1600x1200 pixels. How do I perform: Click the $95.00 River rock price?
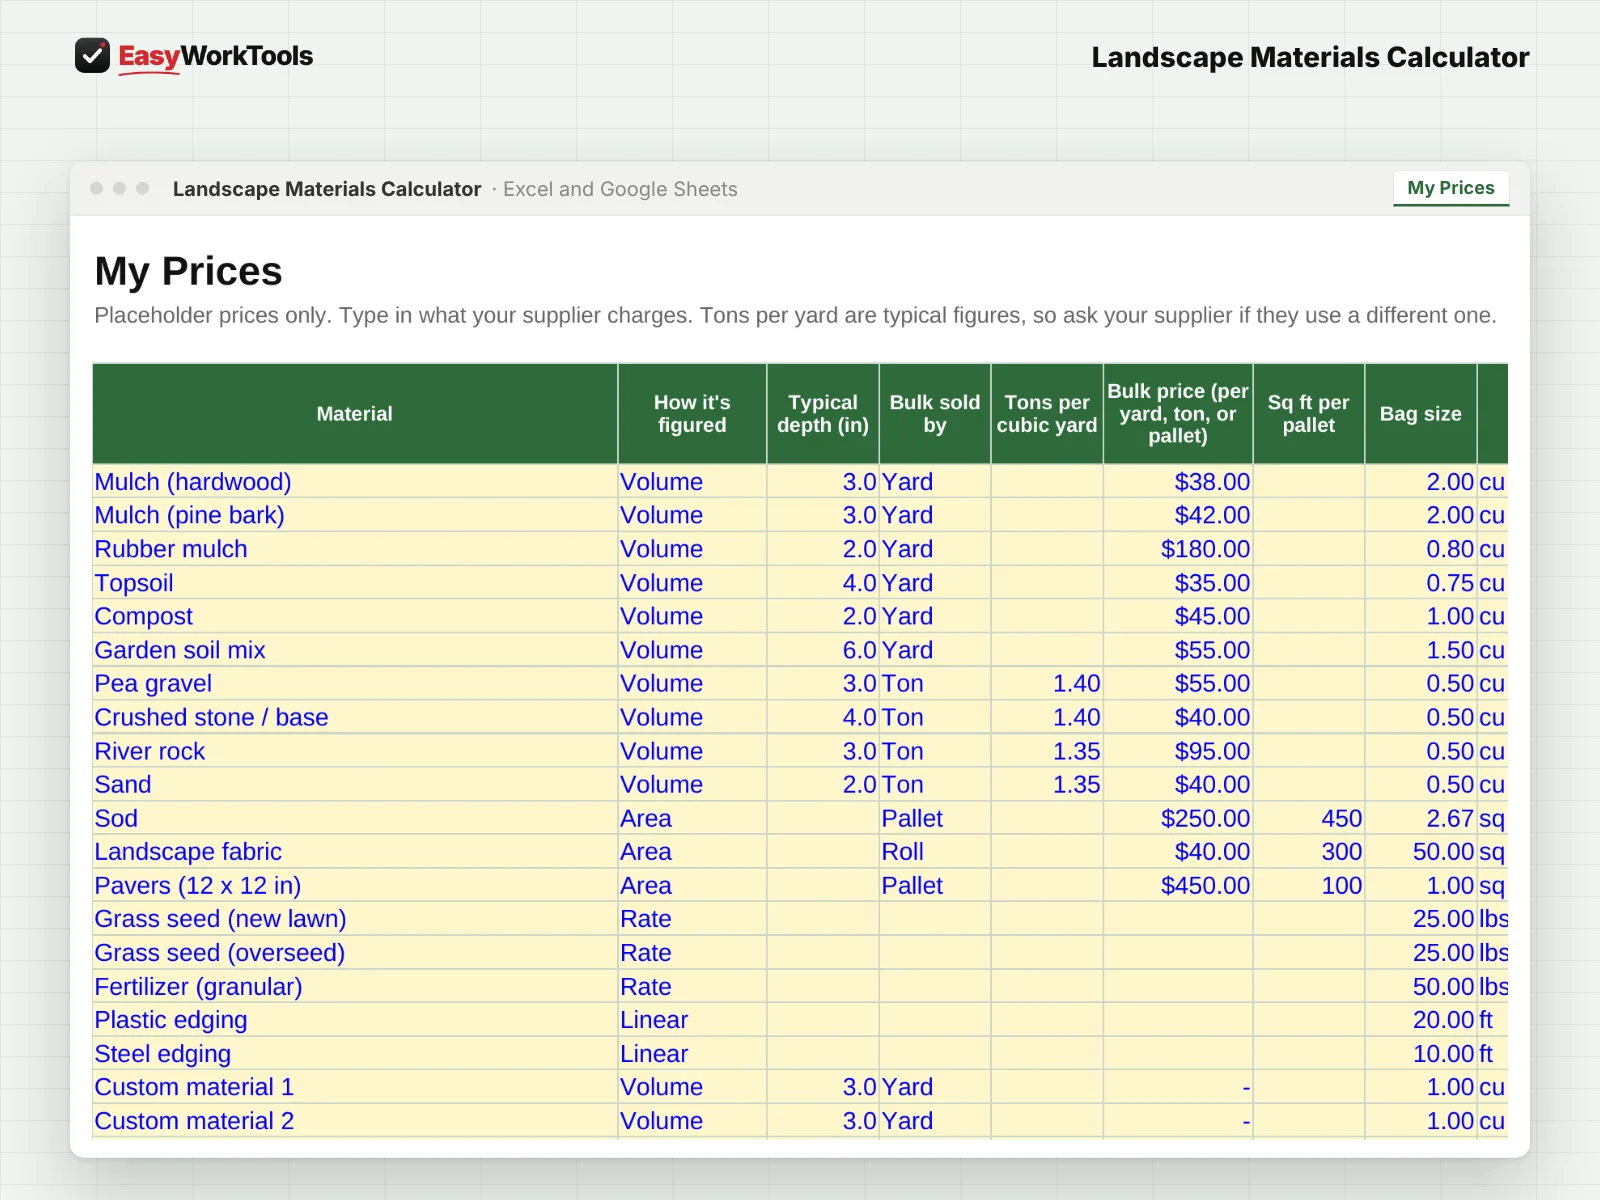[1178, 751]
